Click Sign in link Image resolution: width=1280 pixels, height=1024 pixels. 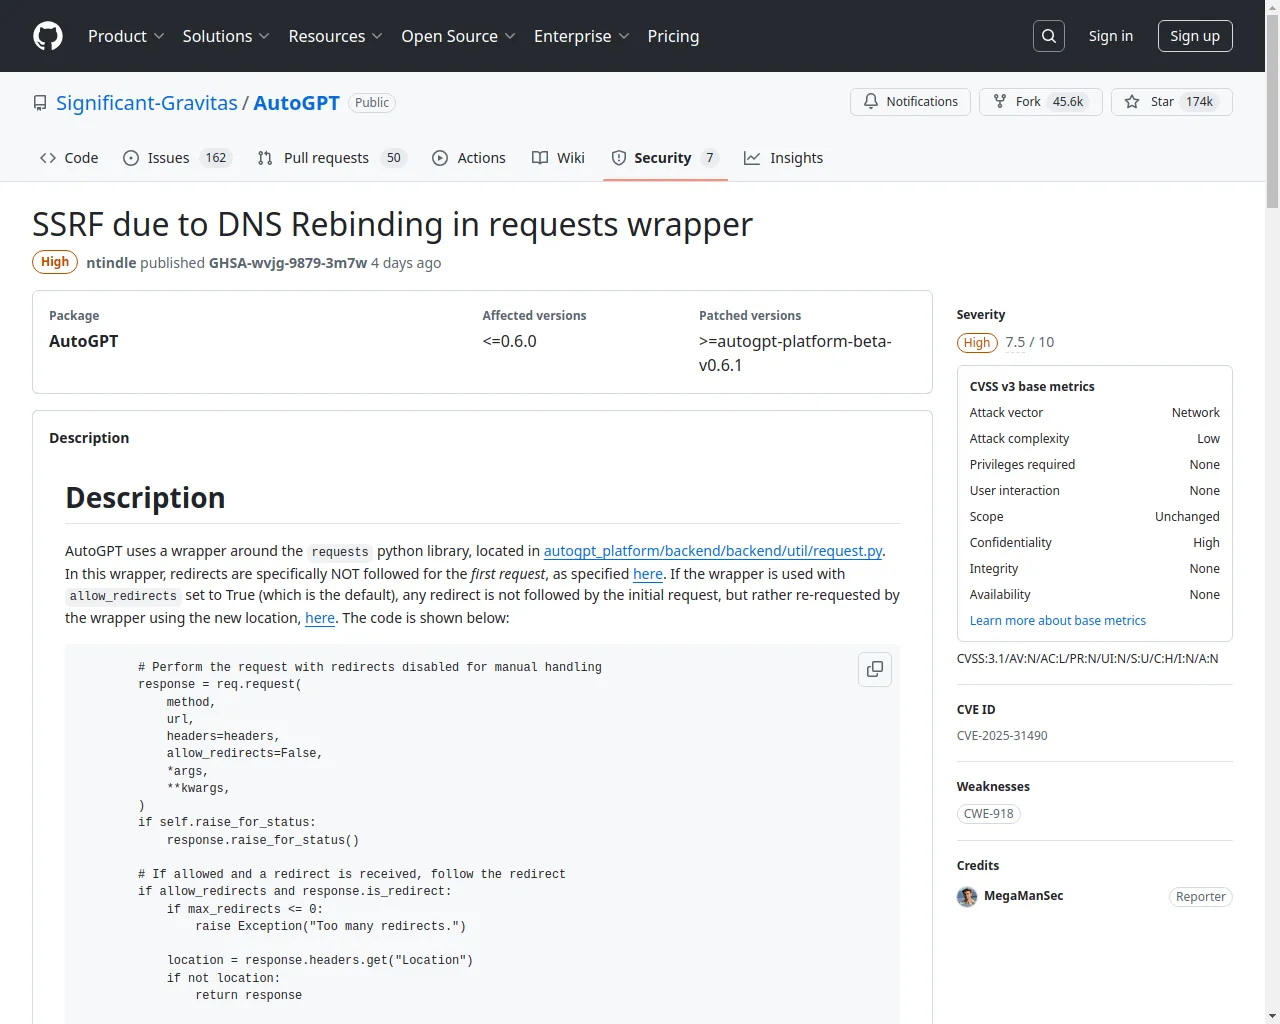pyautogui.click(x=1111, y=36)
